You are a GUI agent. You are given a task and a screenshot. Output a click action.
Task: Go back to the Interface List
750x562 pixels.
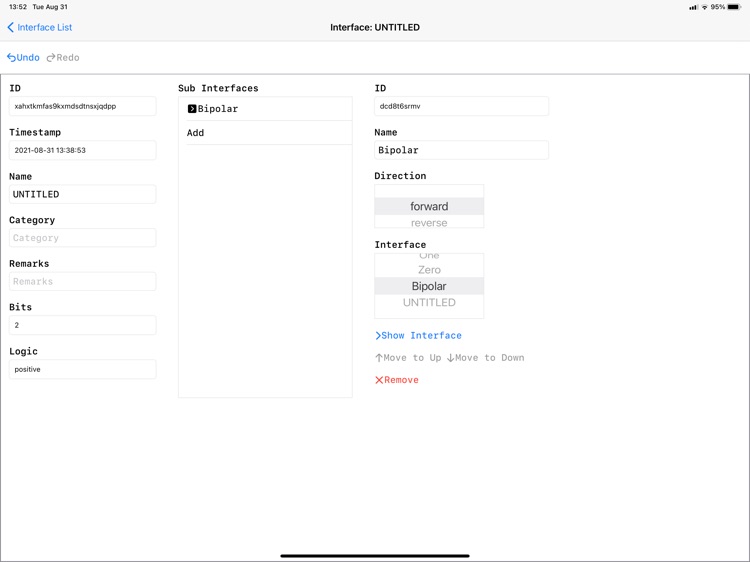tap(40, 27)
